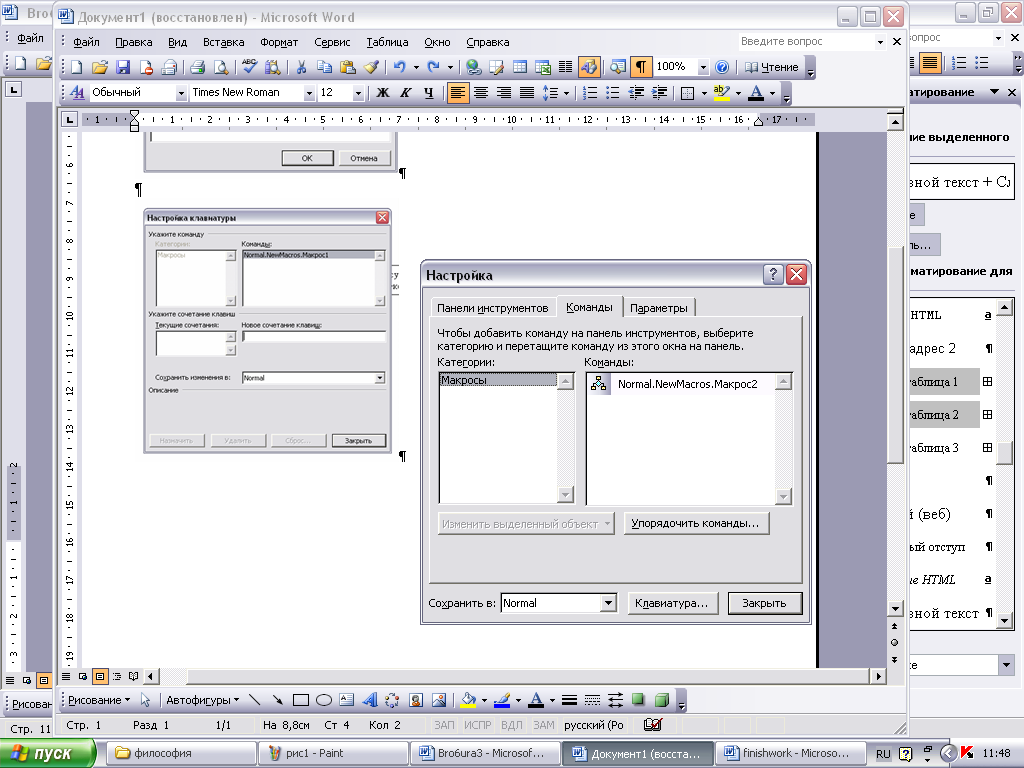This screenshot has width=1024, height=768.
Task: Click the Undo arrow icon
Action: pos(399,67)
